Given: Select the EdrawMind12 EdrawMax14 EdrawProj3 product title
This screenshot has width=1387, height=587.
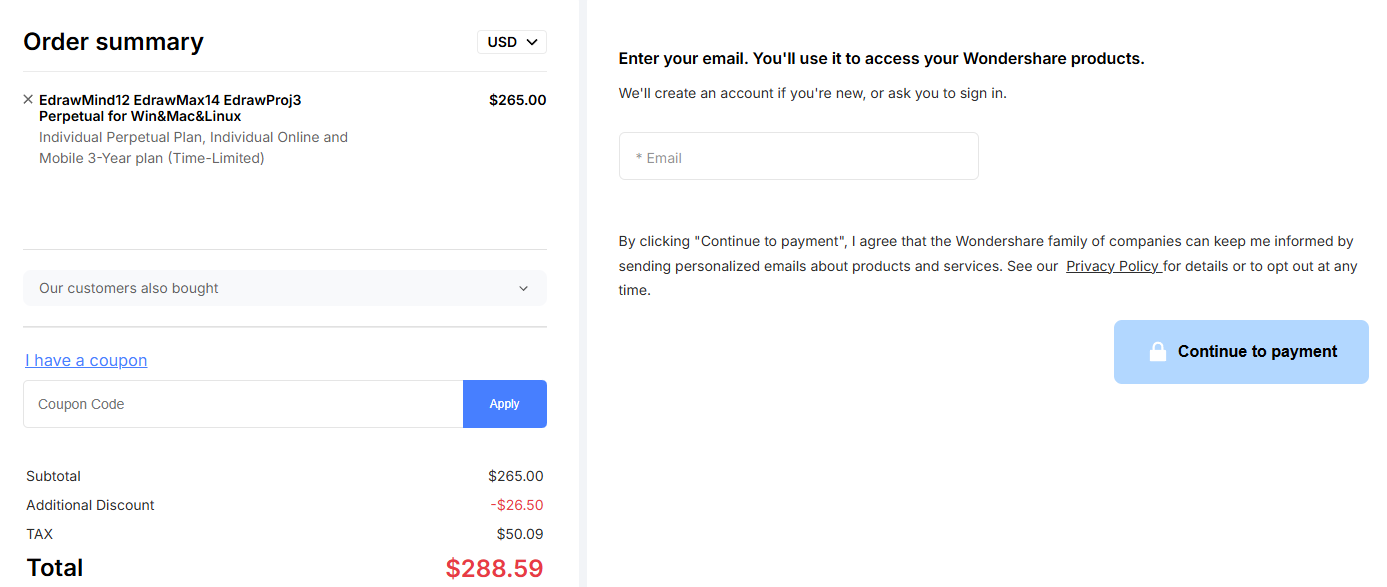Looking at the screenshot, I should tap(170, 107).
